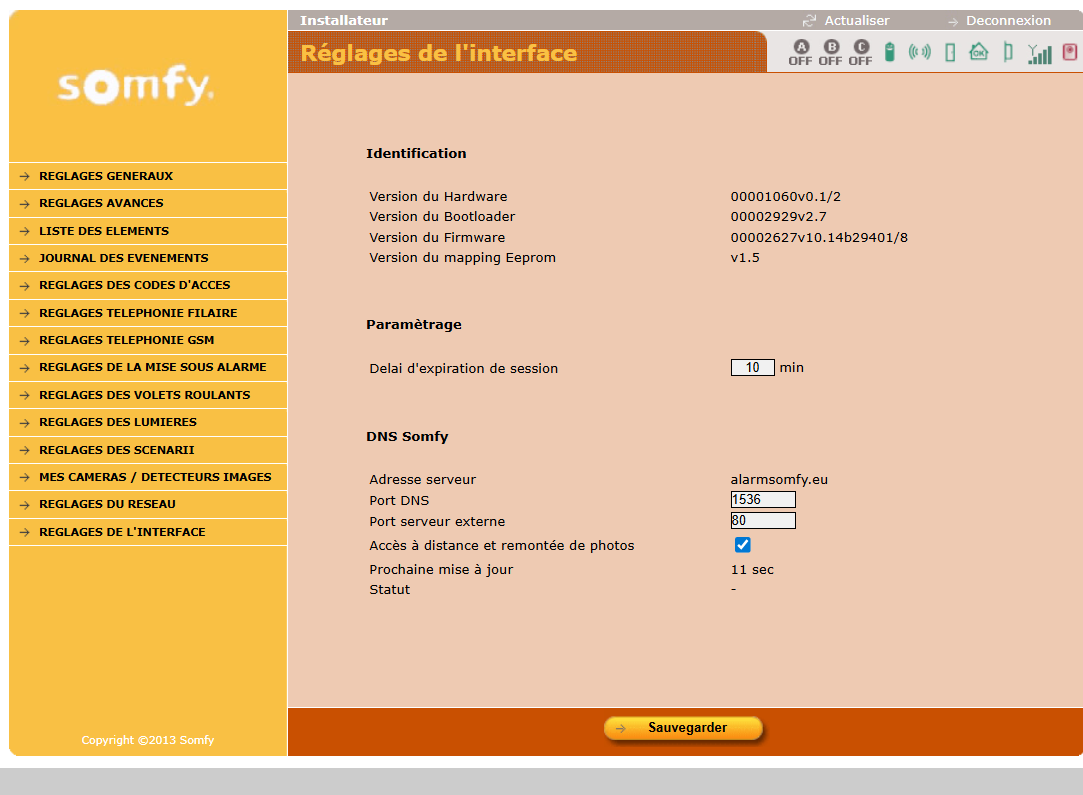Click Eeprom mapping value v1.5
The width and height of the screenshot is (1083, 795).
tap(745, 258)
